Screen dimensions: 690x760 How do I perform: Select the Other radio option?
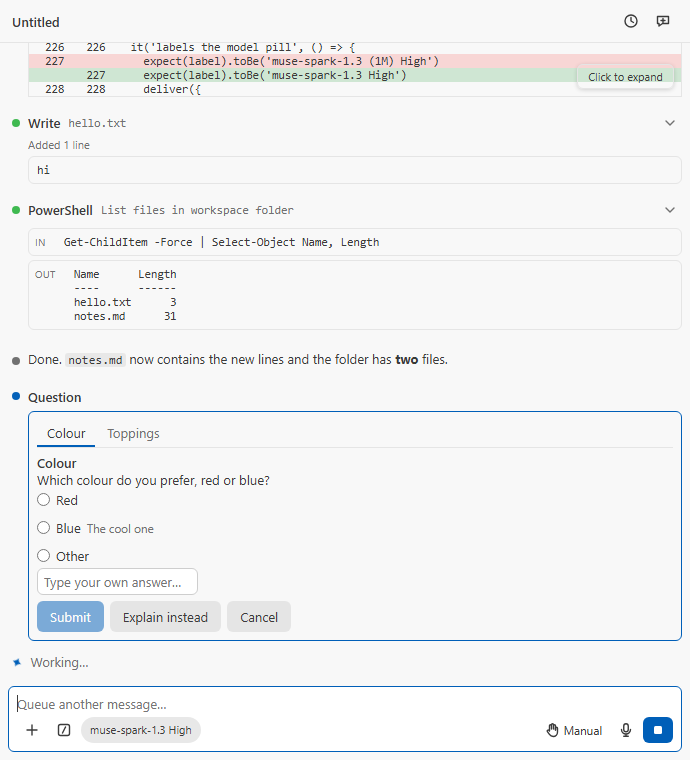[x=44, y=555]
